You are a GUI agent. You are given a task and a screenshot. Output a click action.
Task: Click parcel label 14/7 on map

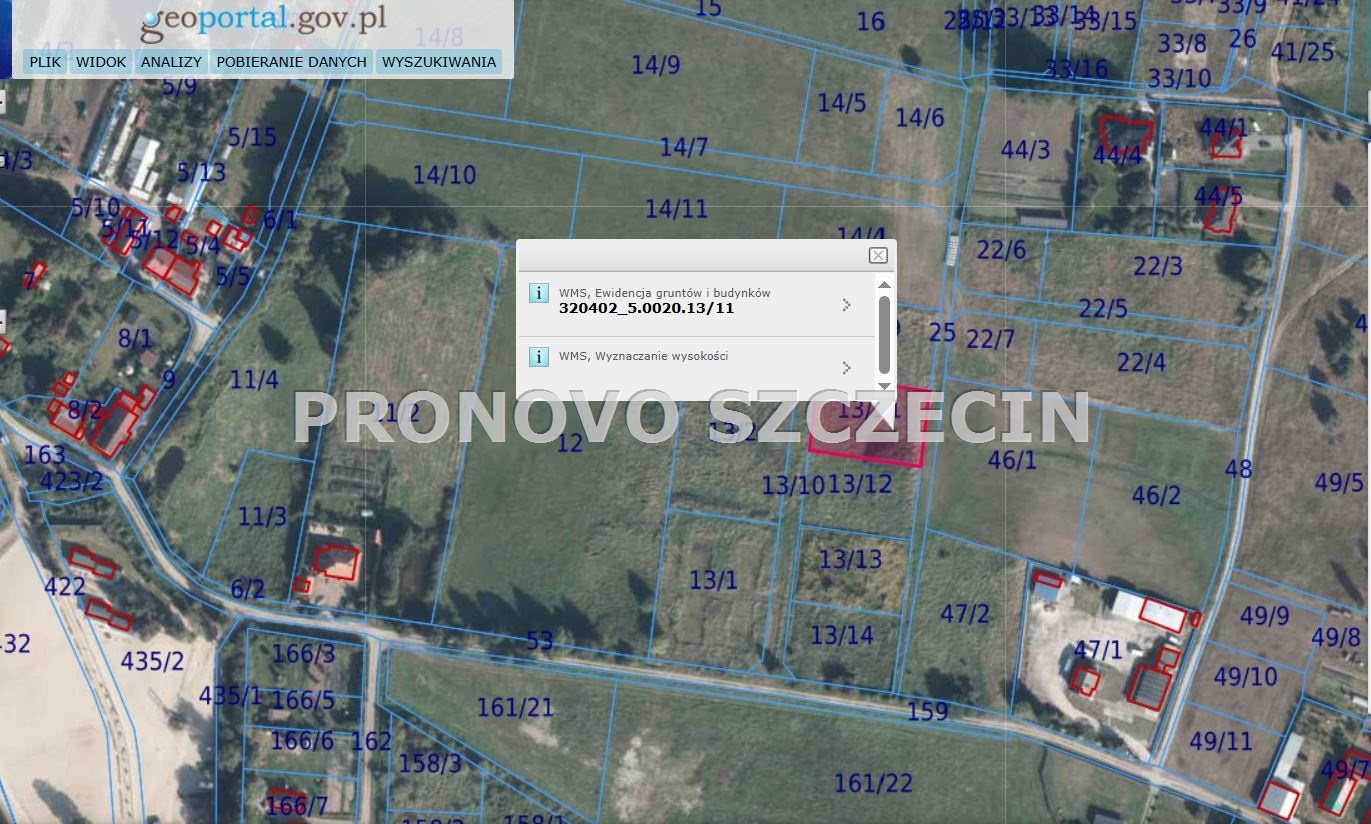[x=684, y=148]
